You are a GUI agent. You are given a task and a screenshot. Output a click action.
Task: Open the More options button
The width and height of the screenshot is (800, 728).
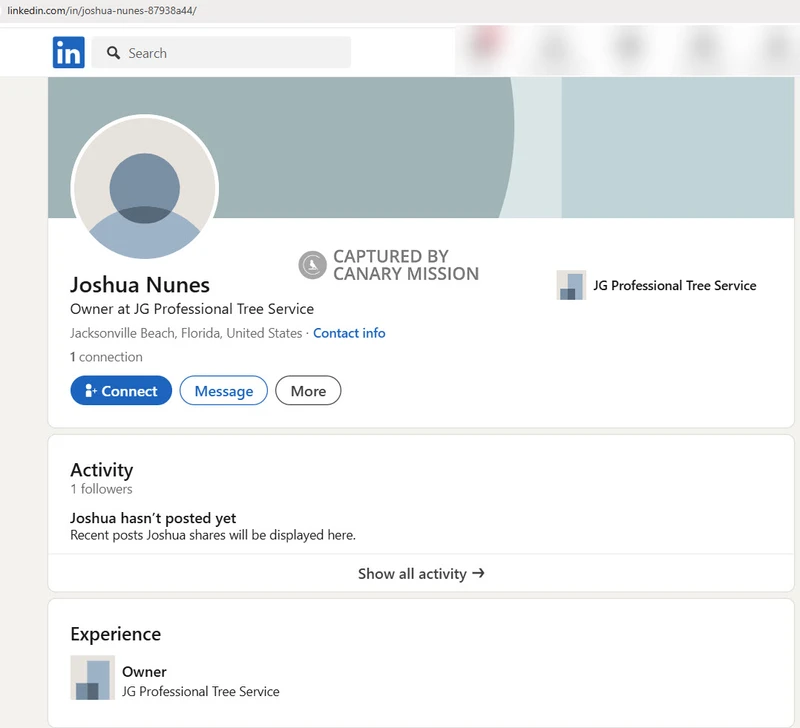(x=308, y=390)
